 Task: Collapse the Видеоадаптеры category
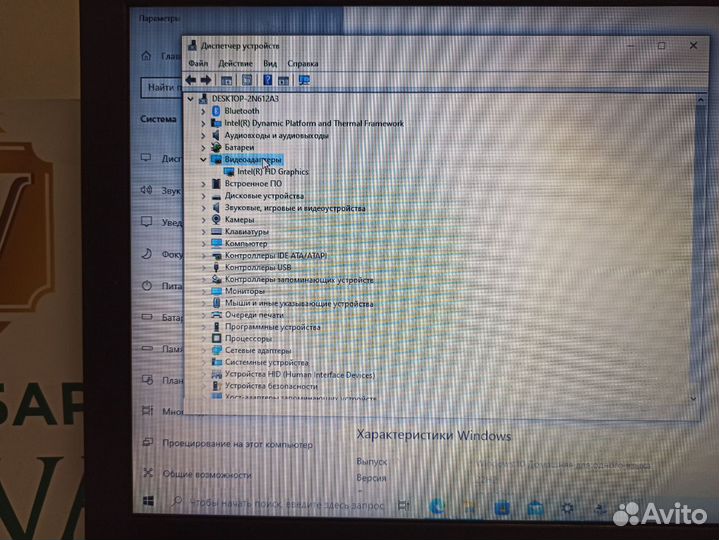point(203,160)
